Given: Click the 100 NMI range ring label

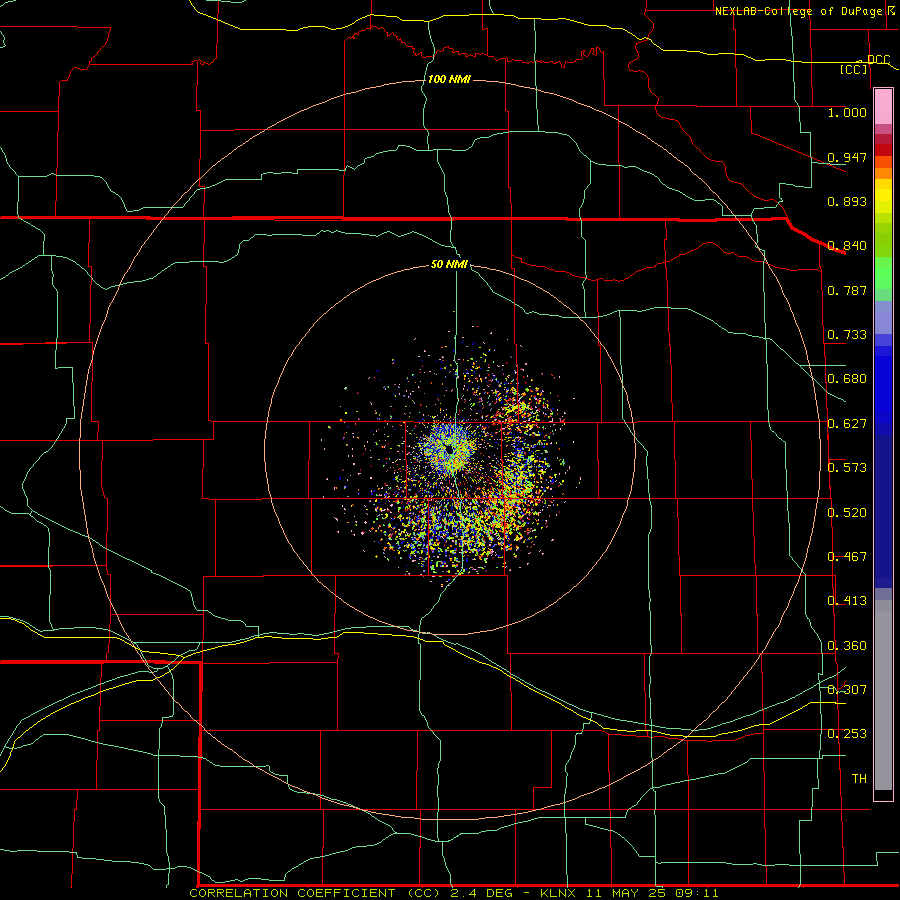Looking at the screenshot, I should [x=449, y=79].
